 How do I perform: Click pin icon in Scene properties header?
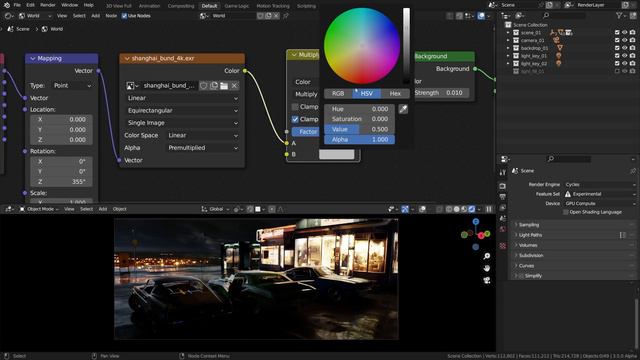(x=632, y=171)
